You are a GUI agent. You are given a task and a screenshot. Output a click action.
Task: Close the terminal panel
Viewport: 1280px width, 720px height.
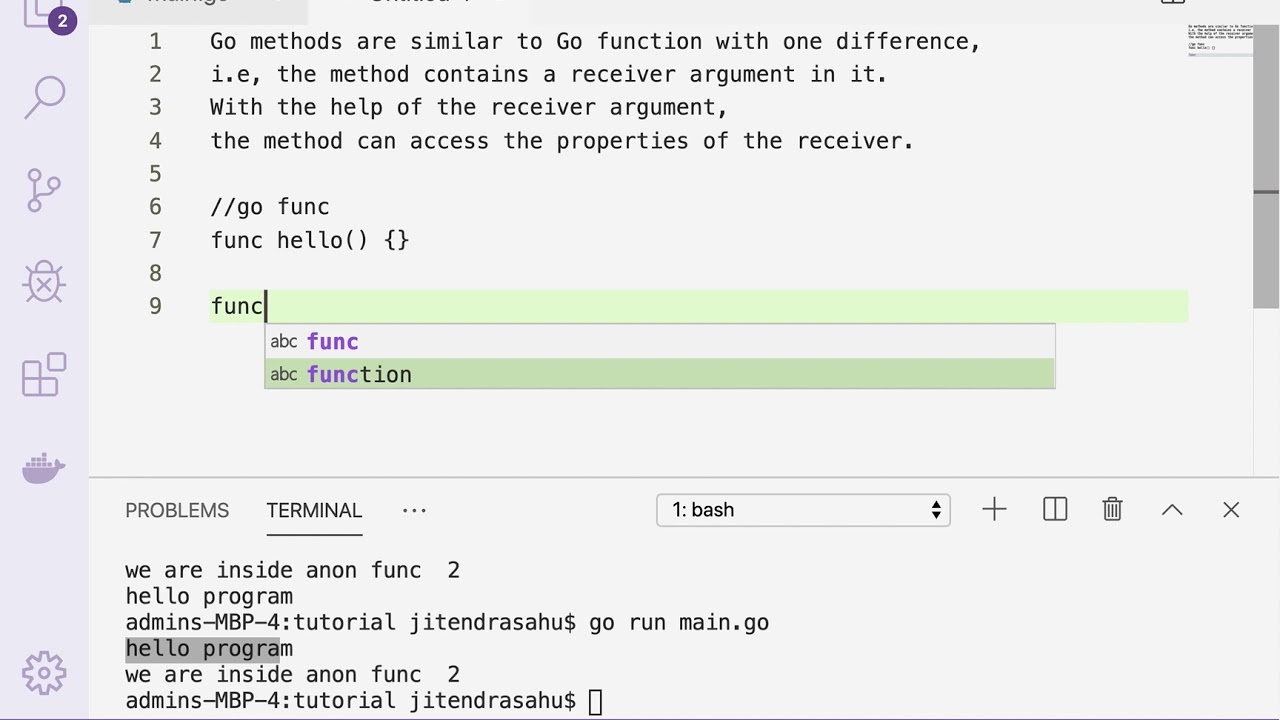pyautogui.click(x=1231, y=510)
